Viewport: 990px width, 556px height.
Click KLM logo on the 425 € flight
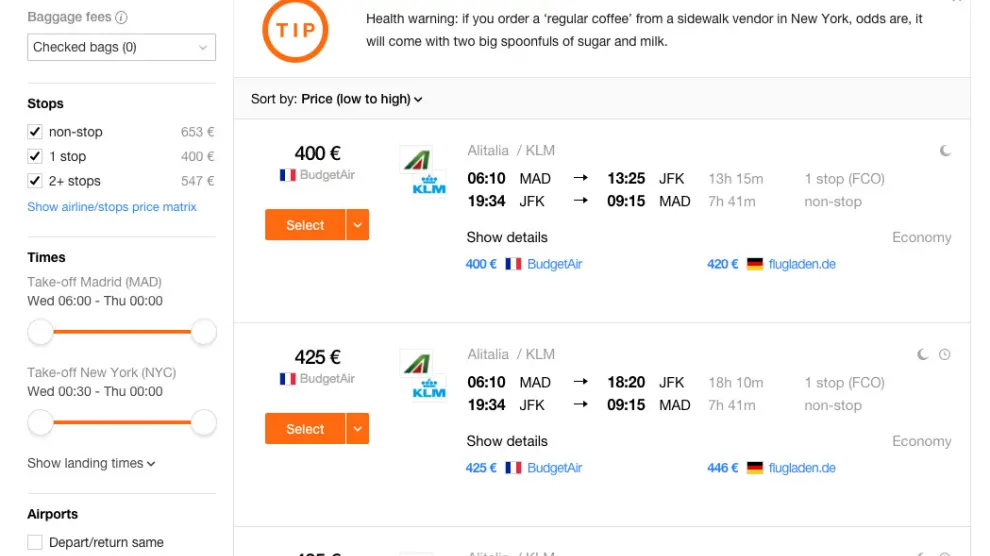[429, 388]
